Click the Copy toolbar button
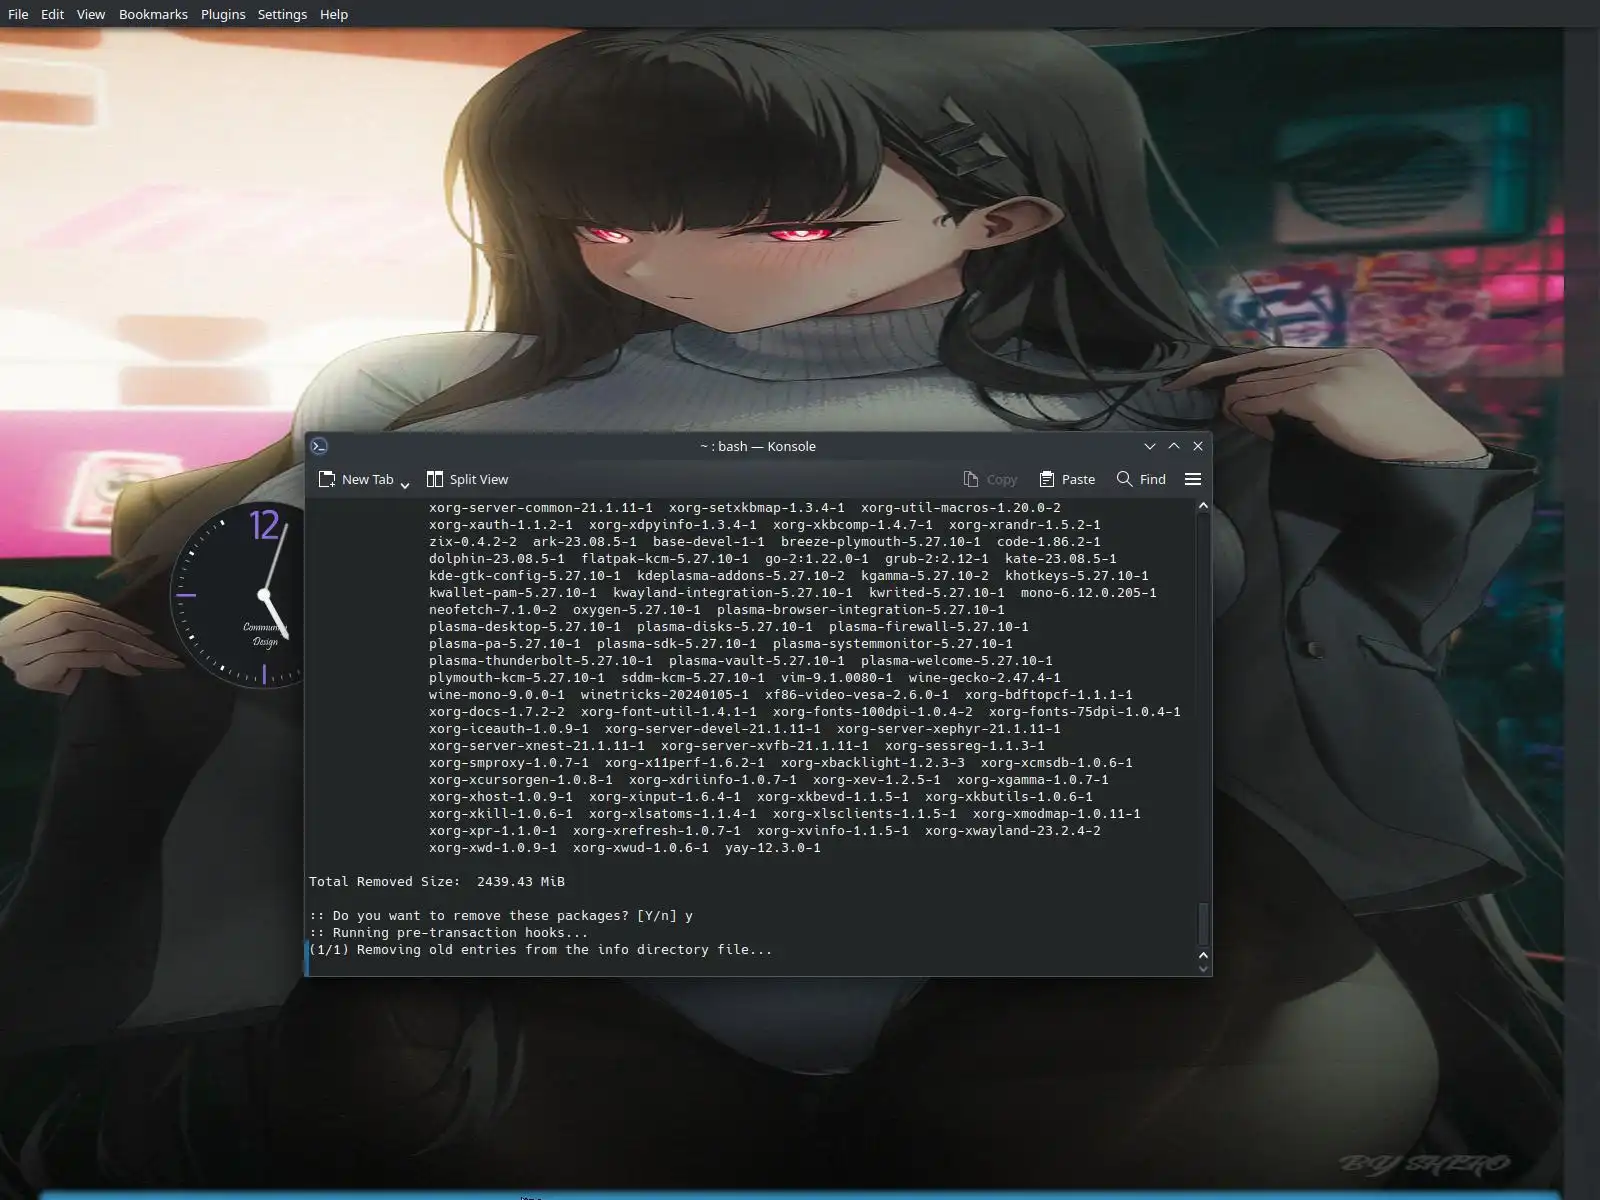The image size is (1600, 1200). 990,479
